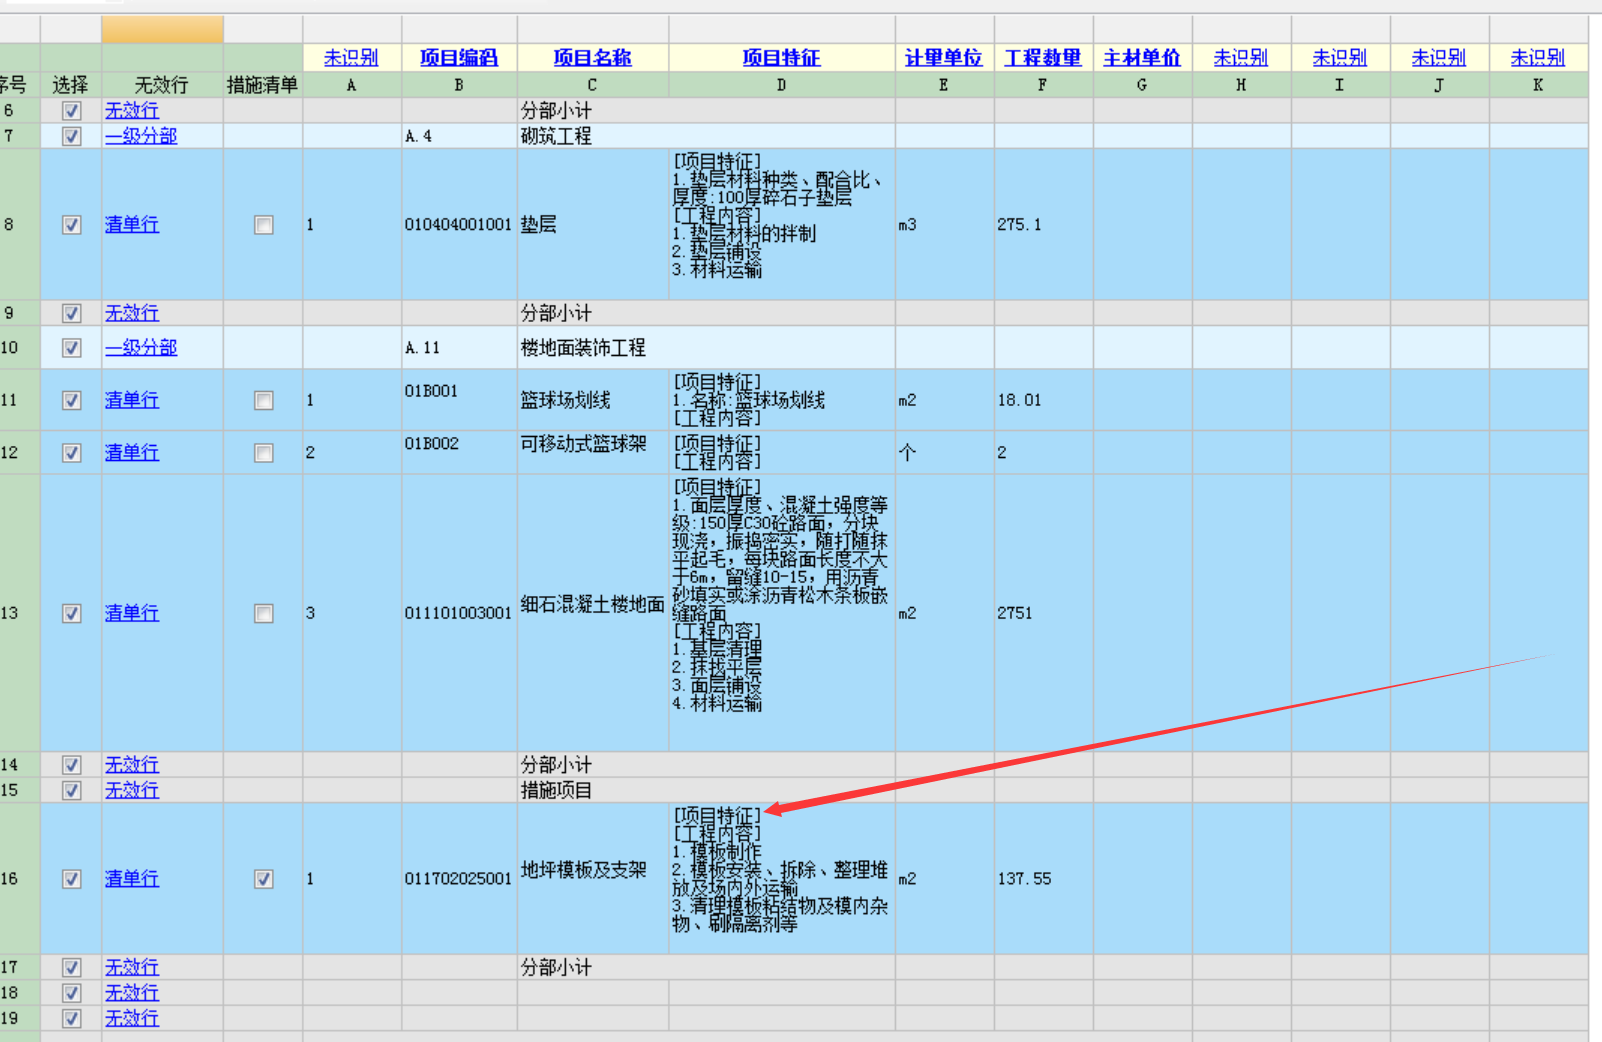Open the 清单行 link in row 8
This screenshot has height=1042, width=1602.
132,225
